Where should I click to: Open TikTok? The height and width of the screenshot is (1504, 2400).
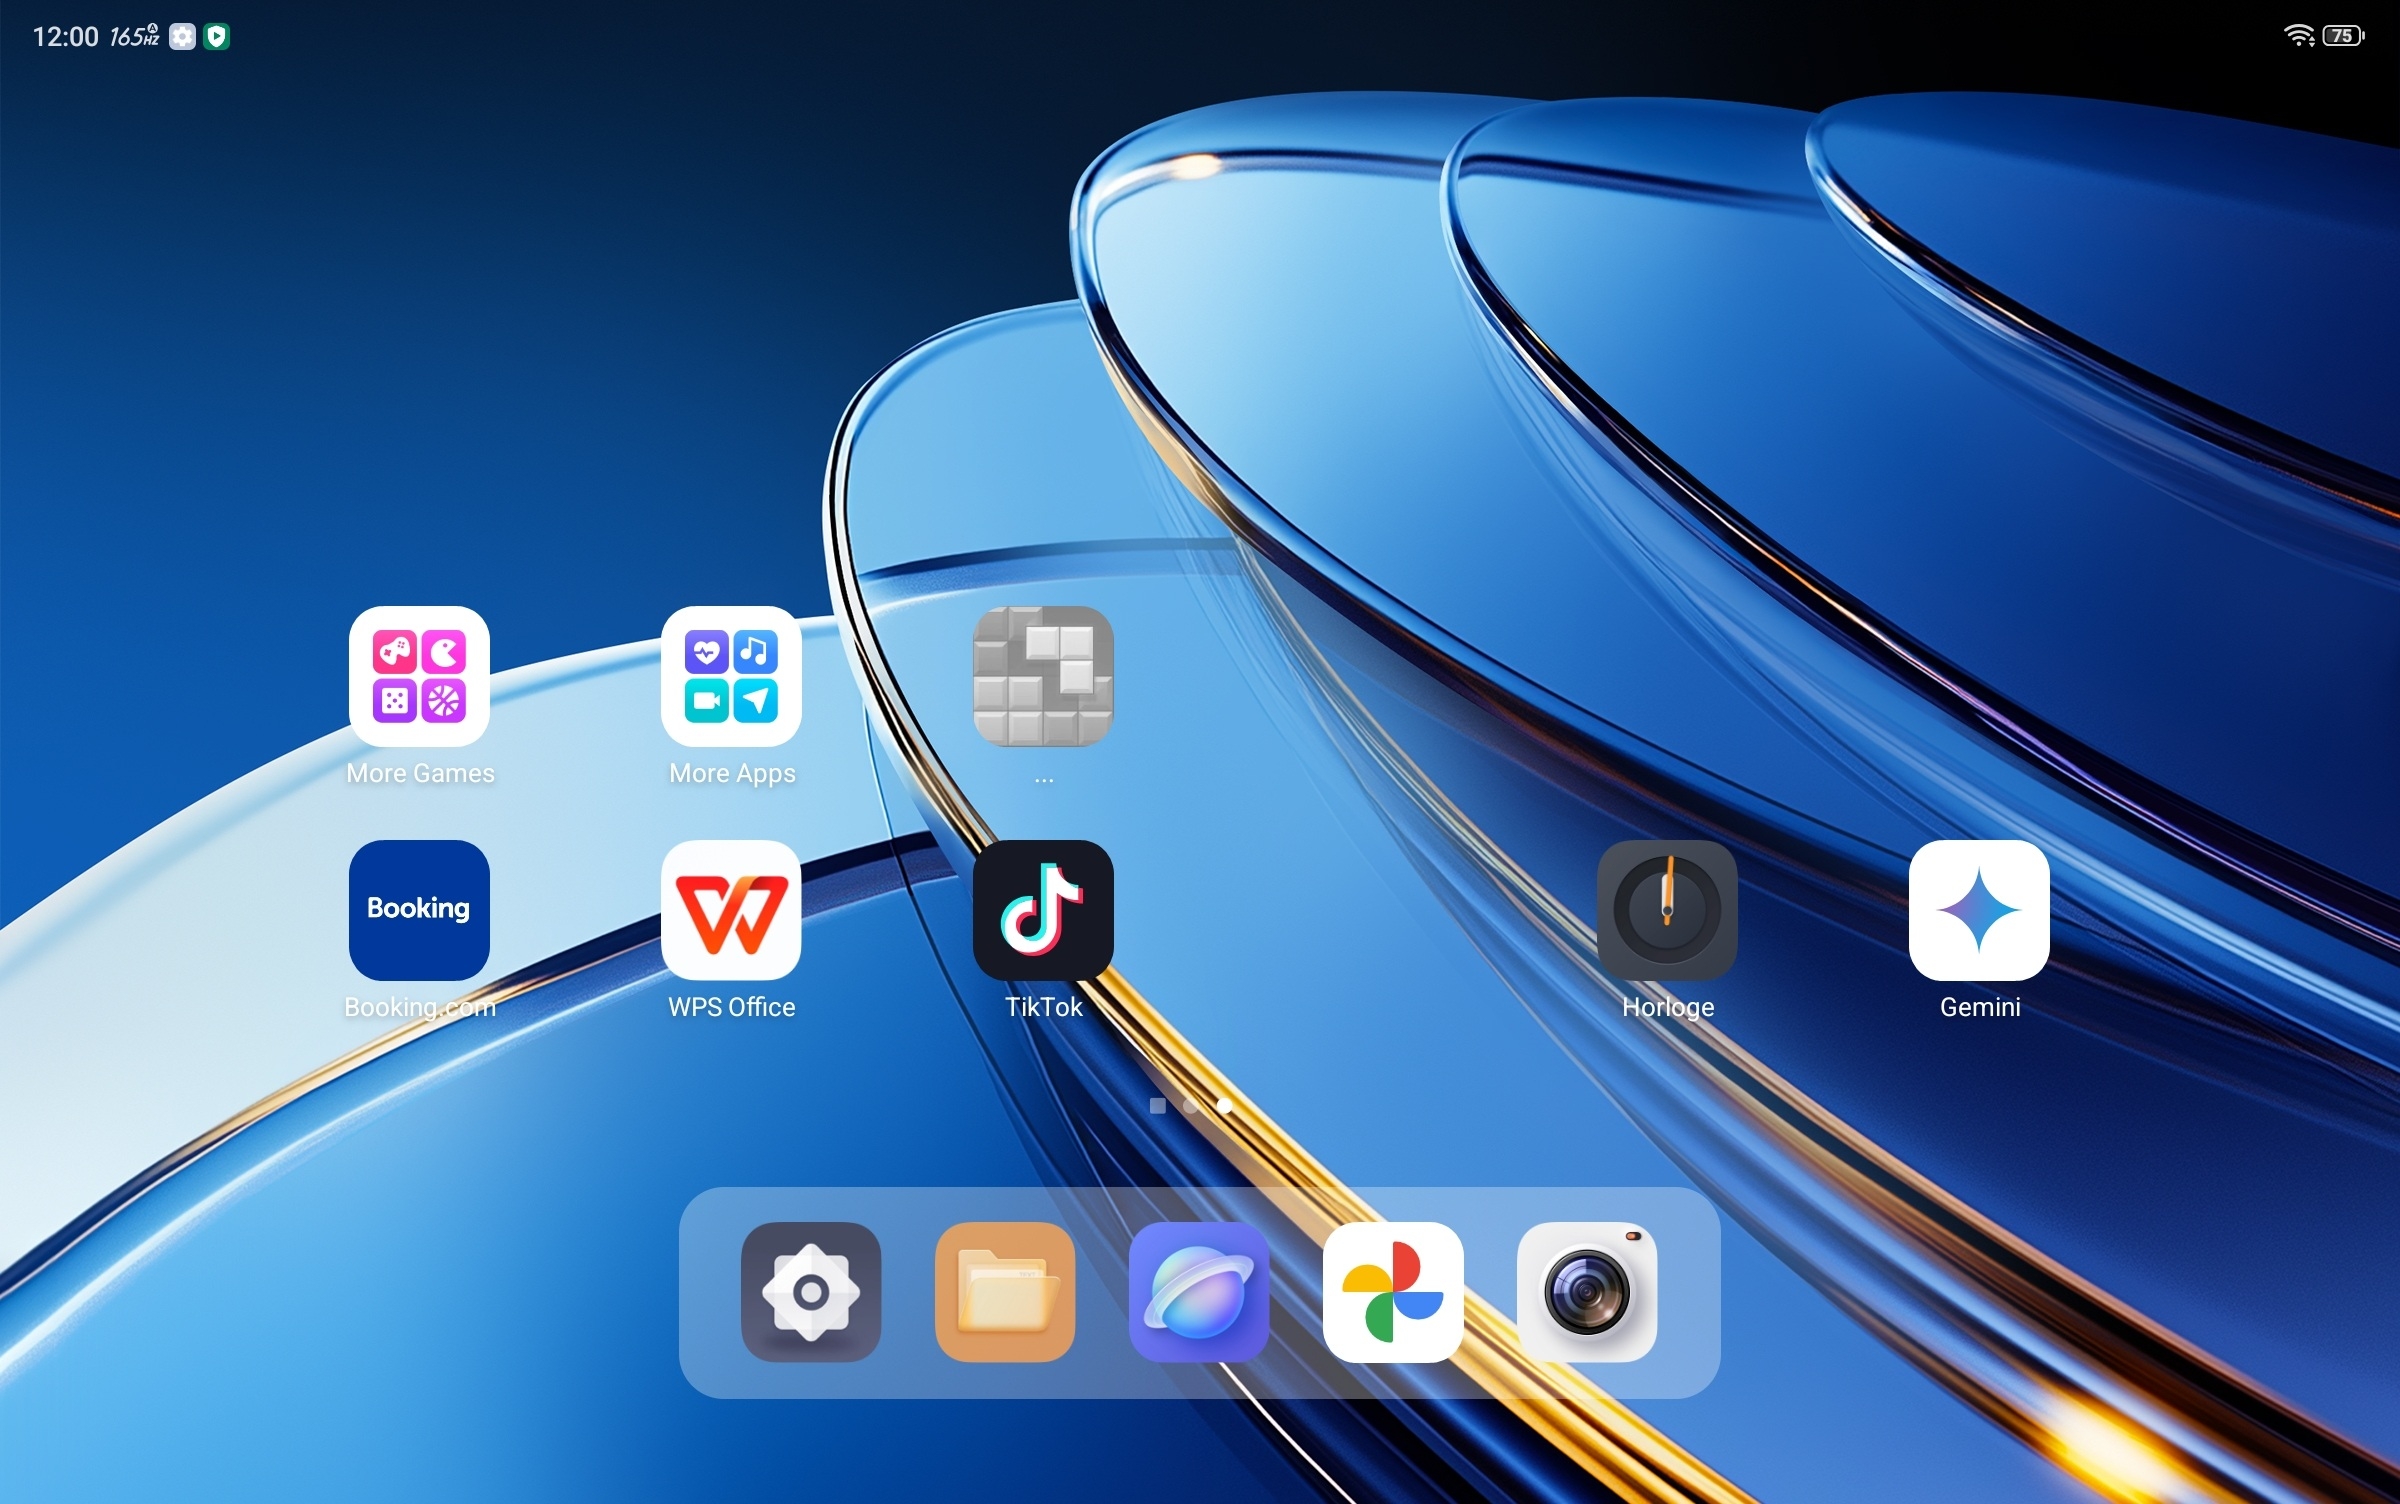click(x=1043, y=910)
